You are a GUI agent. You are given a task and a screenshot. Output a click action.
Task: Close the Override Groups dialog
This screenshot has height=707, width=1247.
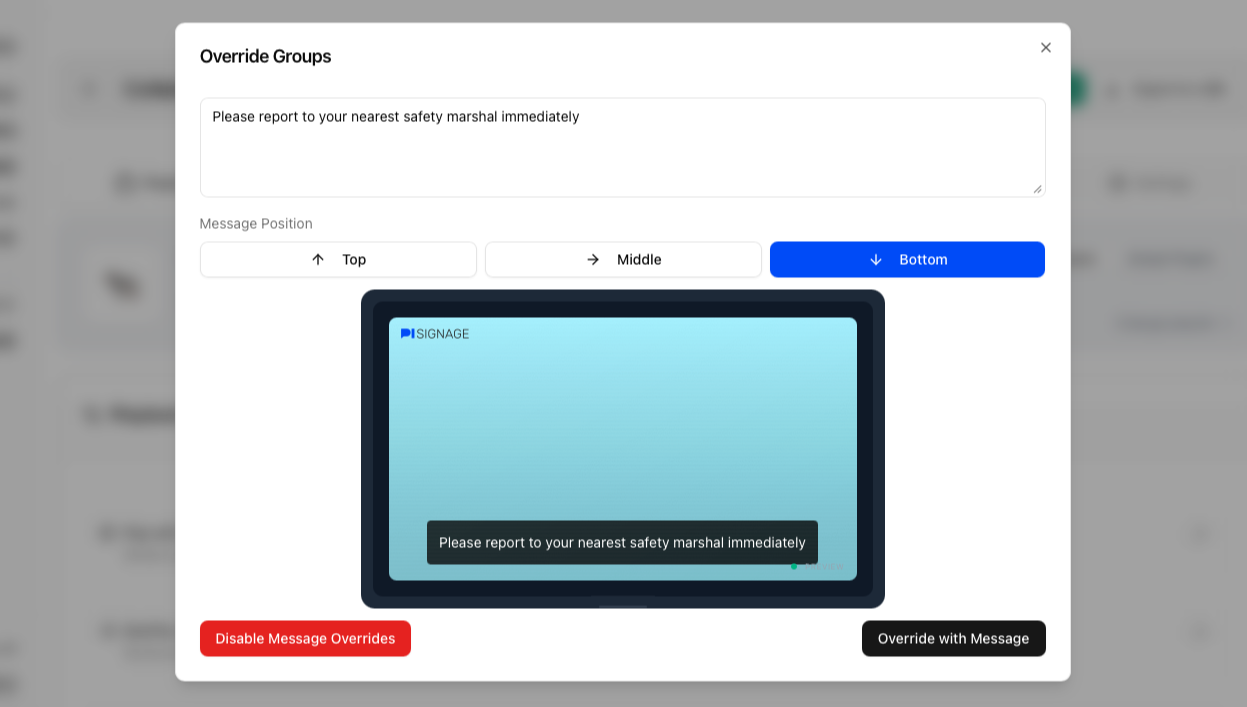tap(1045, 48)
